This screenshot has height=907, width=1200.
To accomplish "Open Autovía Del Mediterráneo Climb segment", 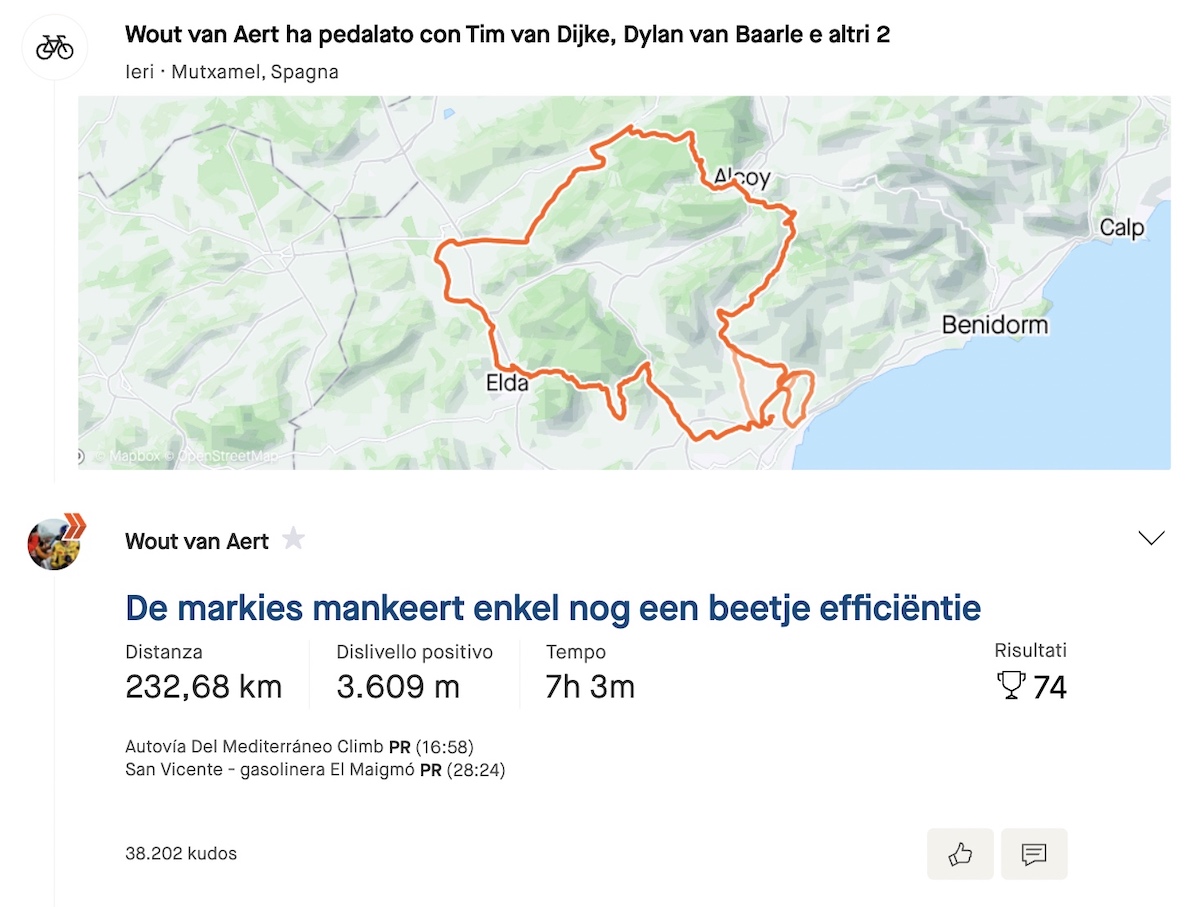I will pyautogui.click(x=255, y=747).
